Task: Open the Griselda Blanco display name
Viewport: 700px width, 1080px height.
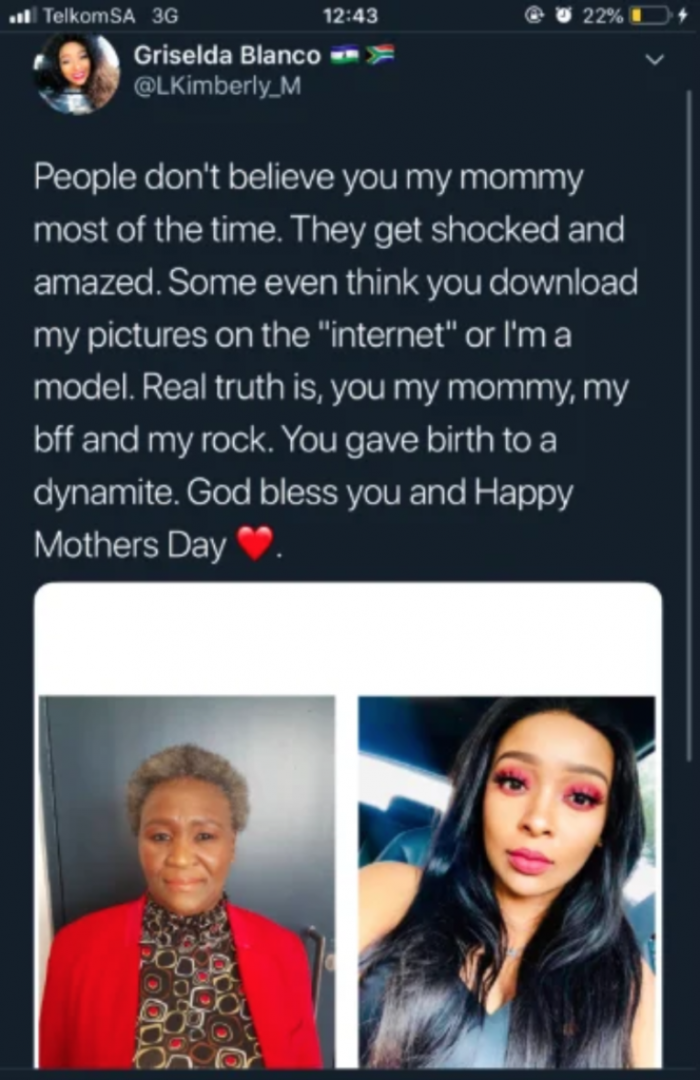Action: (227, 55)
